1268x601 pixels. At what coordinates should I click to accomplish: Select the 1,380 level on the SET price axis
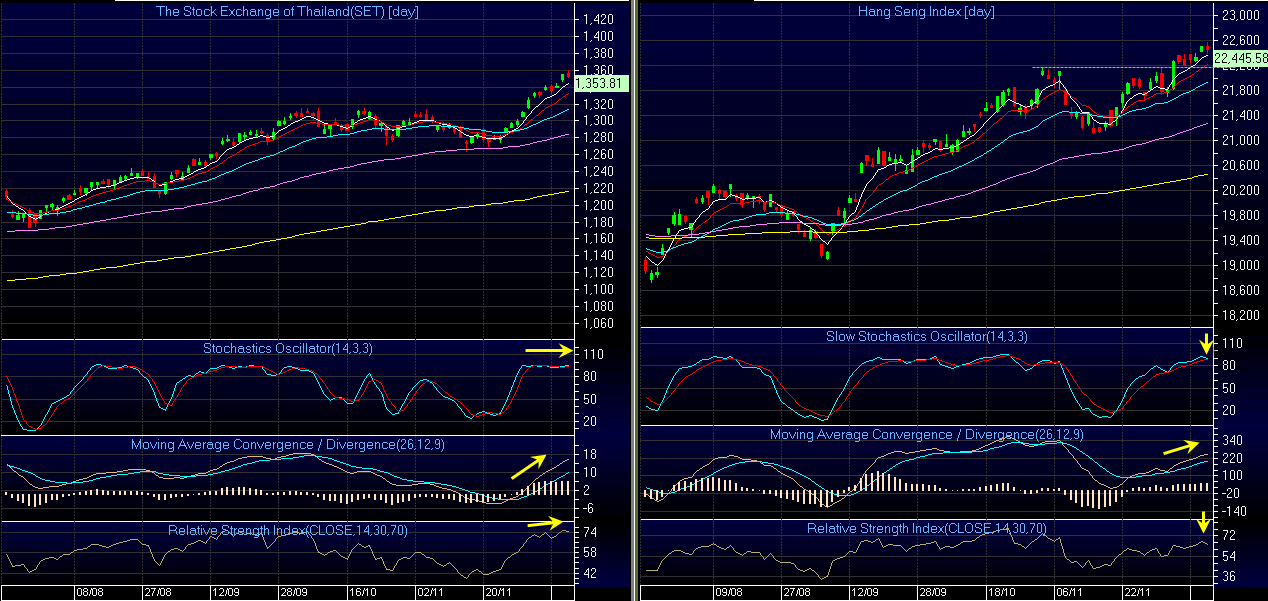tap(597, 54)
